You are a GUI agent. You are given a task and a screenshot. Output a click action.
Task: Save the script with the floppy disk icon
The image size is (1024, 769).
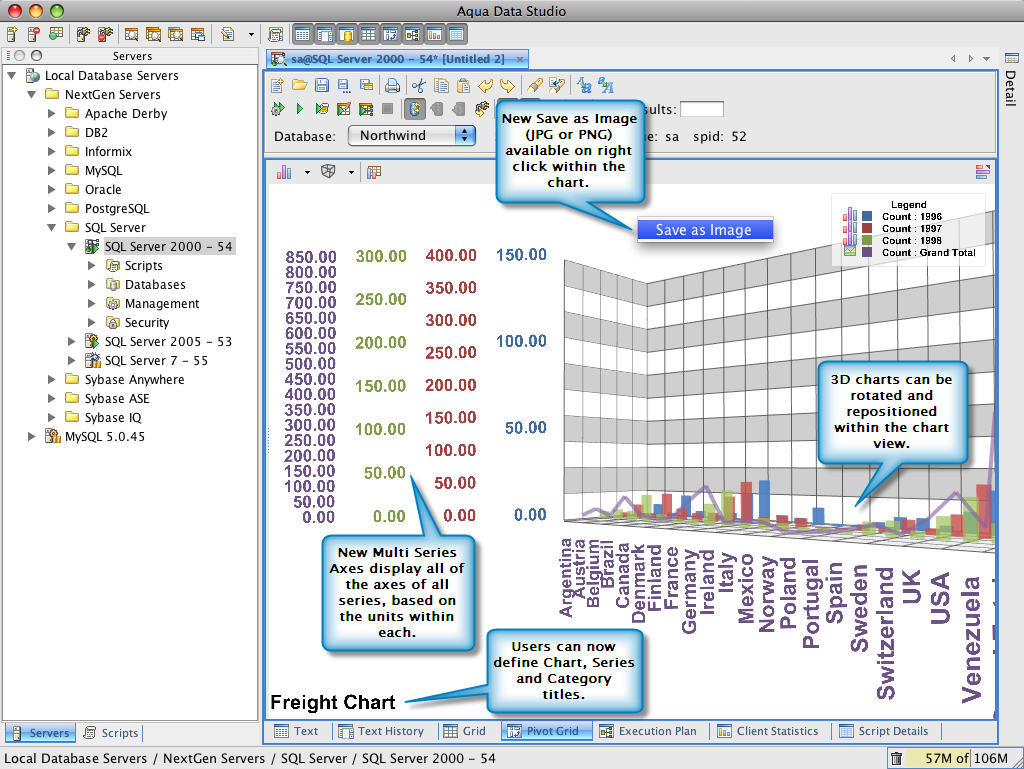[x=322, y=86]
